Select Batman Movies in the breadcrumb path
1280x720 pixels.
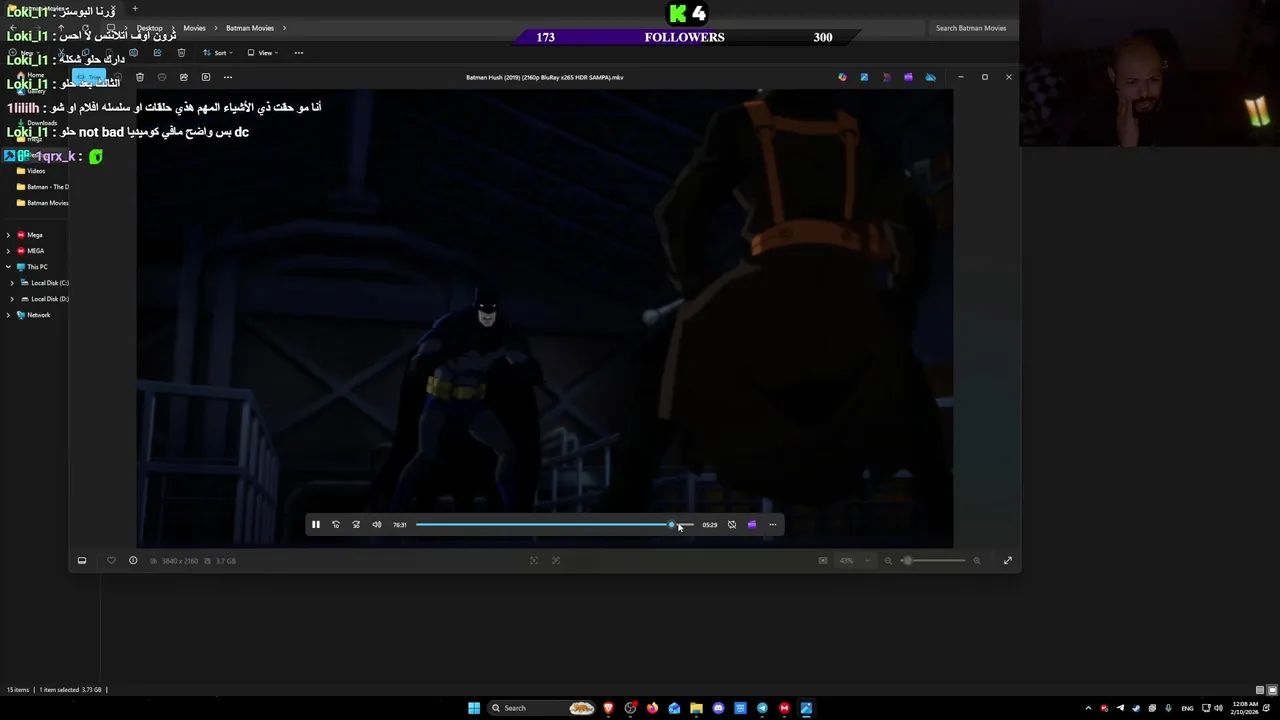click(250, 28)
